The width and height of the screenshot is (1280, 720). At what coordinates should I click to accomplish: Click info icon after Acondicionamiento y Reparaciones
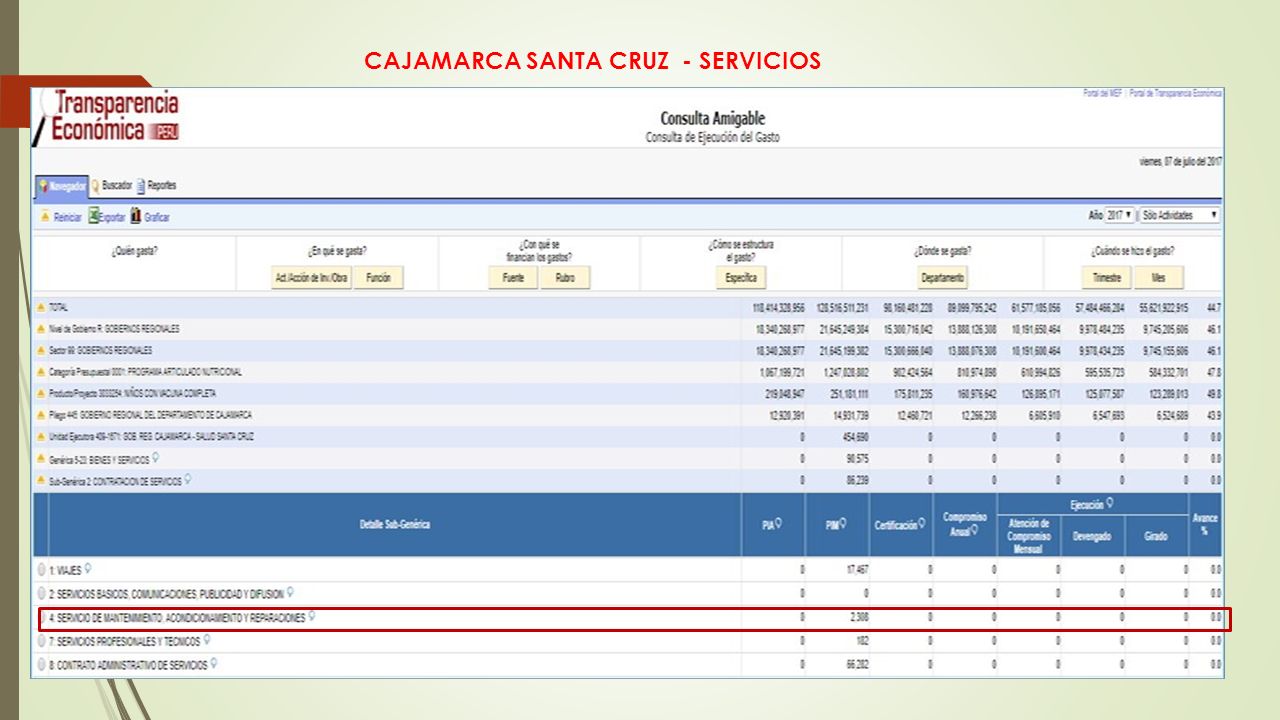[312, 616]
